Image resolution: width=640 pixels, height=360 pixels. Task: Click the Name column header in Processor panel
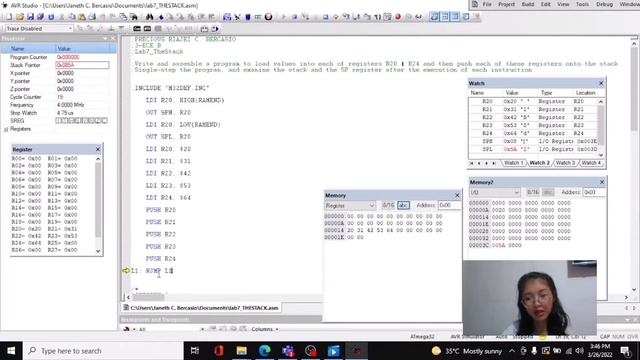click(x=28, y=49)
